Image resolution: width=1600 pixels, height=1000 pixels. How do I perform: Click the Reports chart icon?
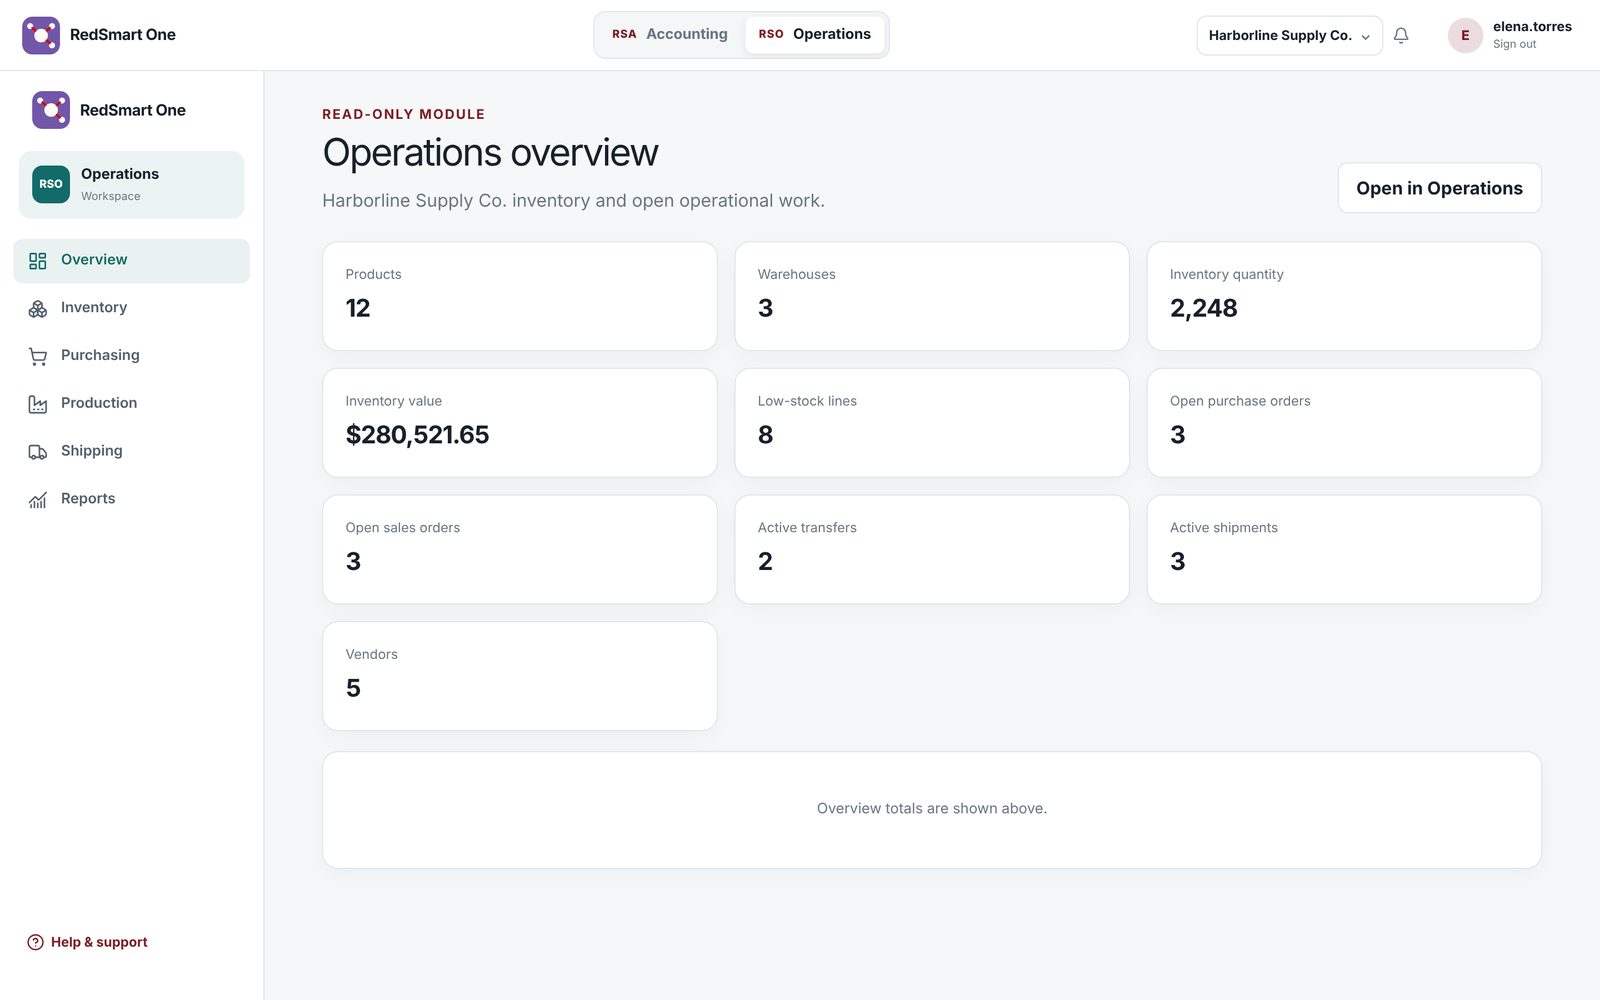[38, 500]
